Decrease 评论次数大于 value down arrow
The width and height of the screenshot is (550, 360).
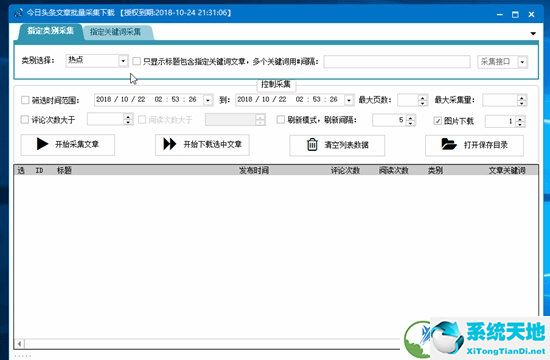pos(128,122)
